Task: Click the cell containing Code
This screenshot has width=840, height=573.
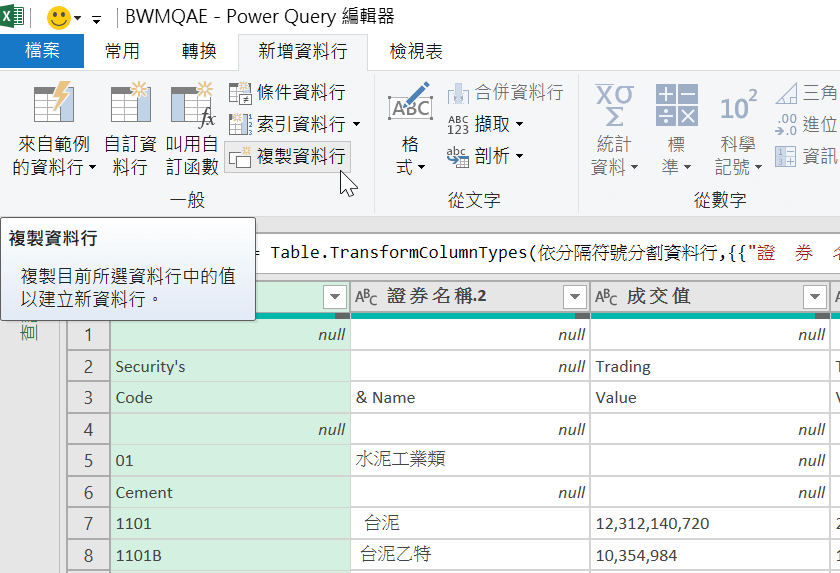Action: coord(230,398)
